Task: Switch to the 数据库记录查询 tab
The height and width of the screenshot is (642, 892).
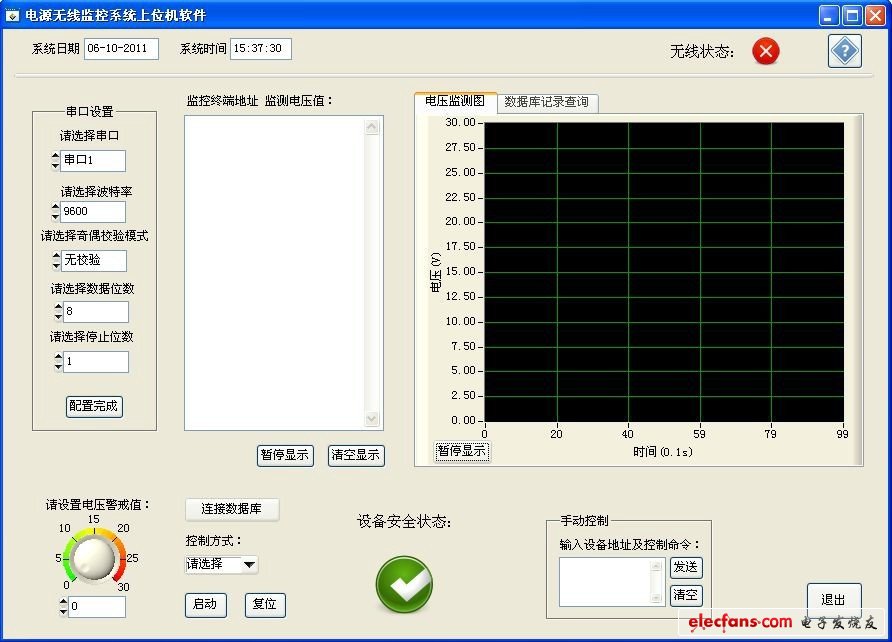Action: (x=549, y=102)
